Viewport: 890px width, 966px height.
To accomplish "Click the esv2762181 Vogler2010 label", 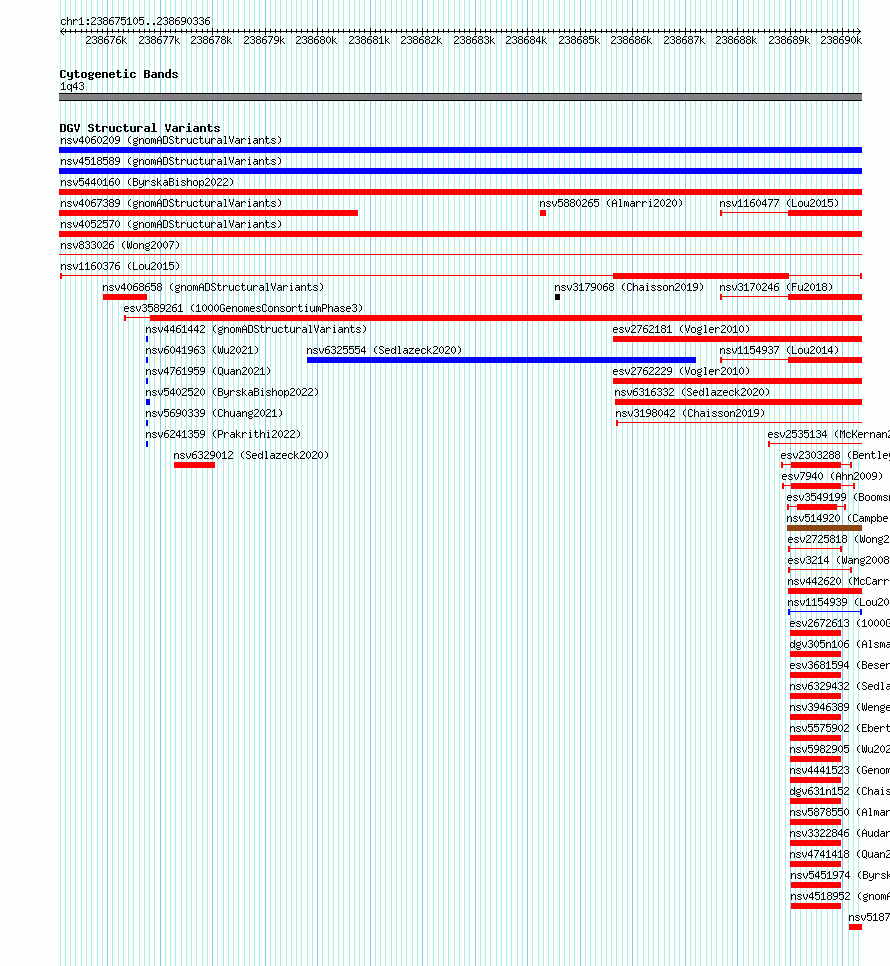I will (681, 329).
